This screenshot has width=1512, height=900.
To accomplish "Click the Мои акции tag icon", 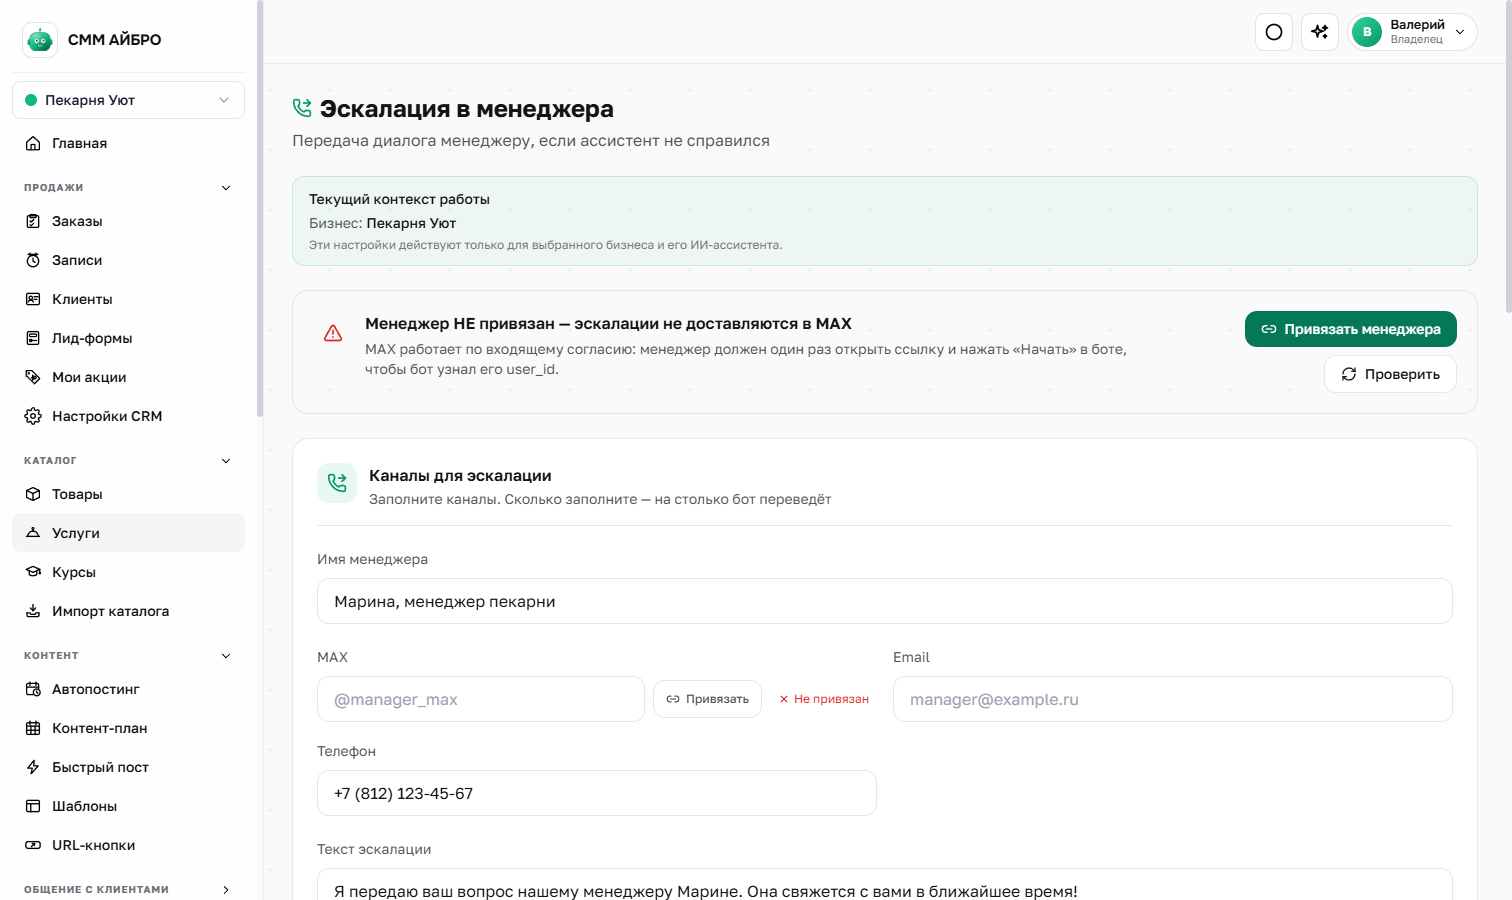I will point(33,377).
